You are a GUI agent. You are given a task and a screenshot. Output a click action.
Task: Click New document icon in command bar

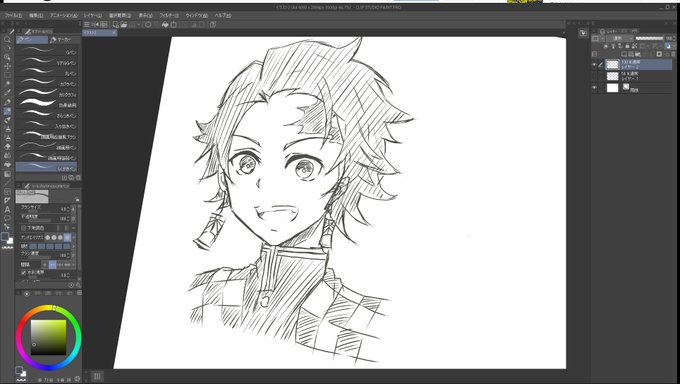[x=116, y=25]
